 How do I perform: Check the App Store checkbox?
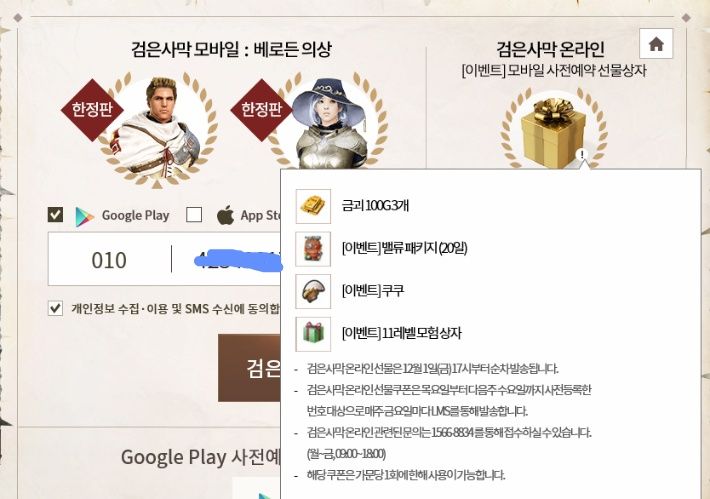pos(194,215)
